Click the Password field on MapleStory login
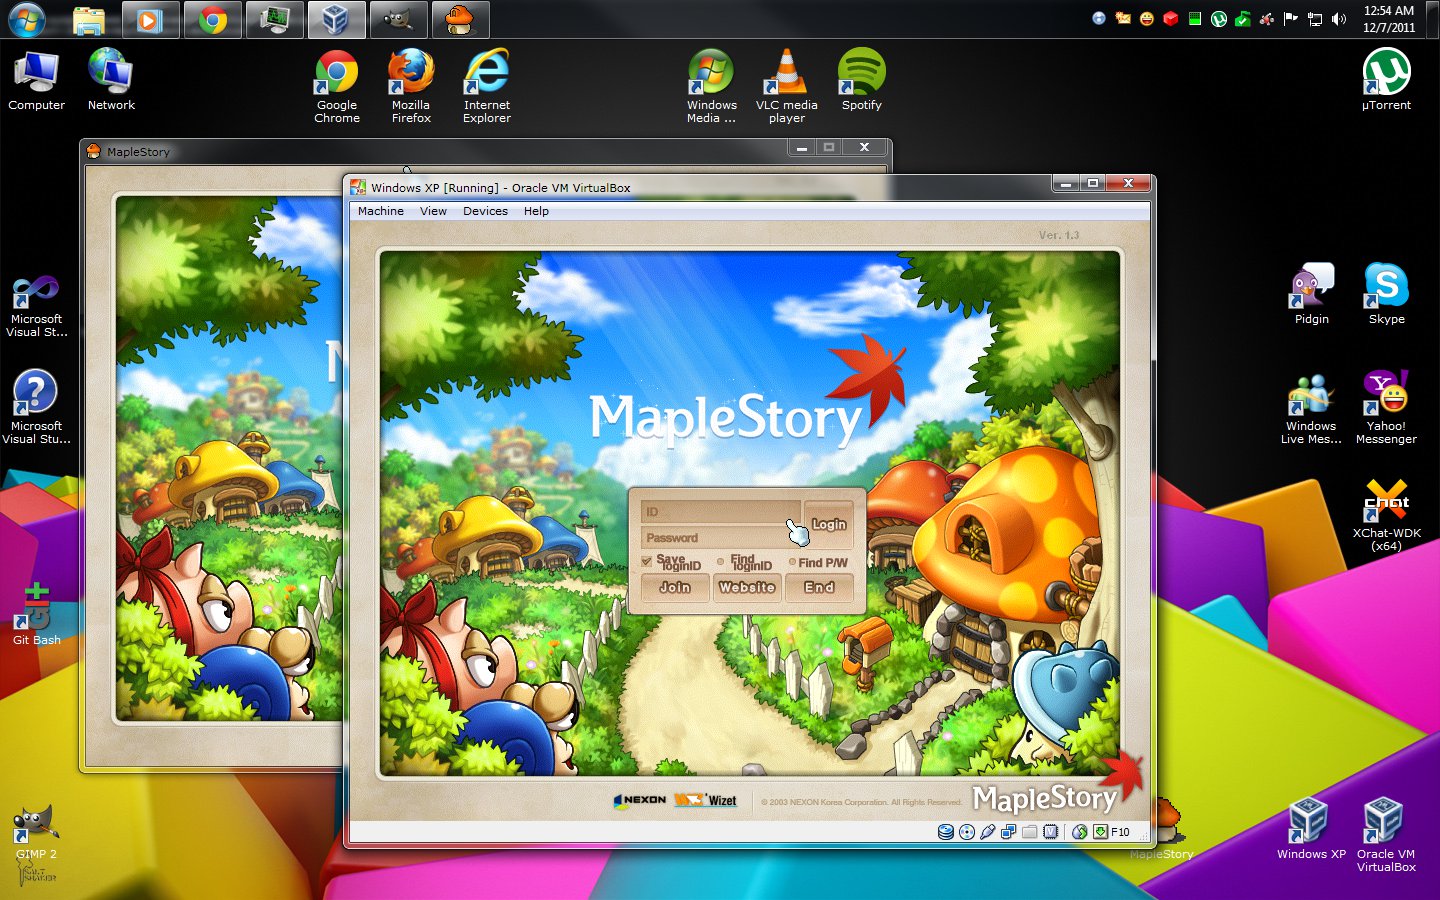Image resolution: width=1440 pixels, height=900 pixels. [720, 537]
